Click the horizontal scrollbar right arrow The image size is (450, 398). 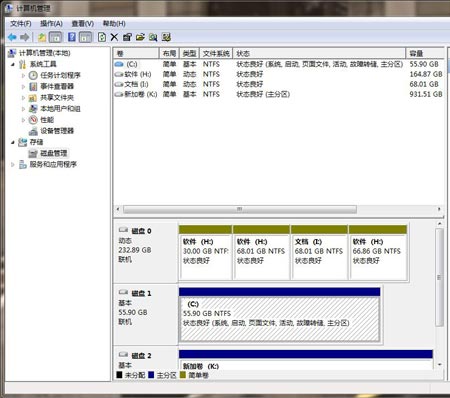(x=439, y=209)
